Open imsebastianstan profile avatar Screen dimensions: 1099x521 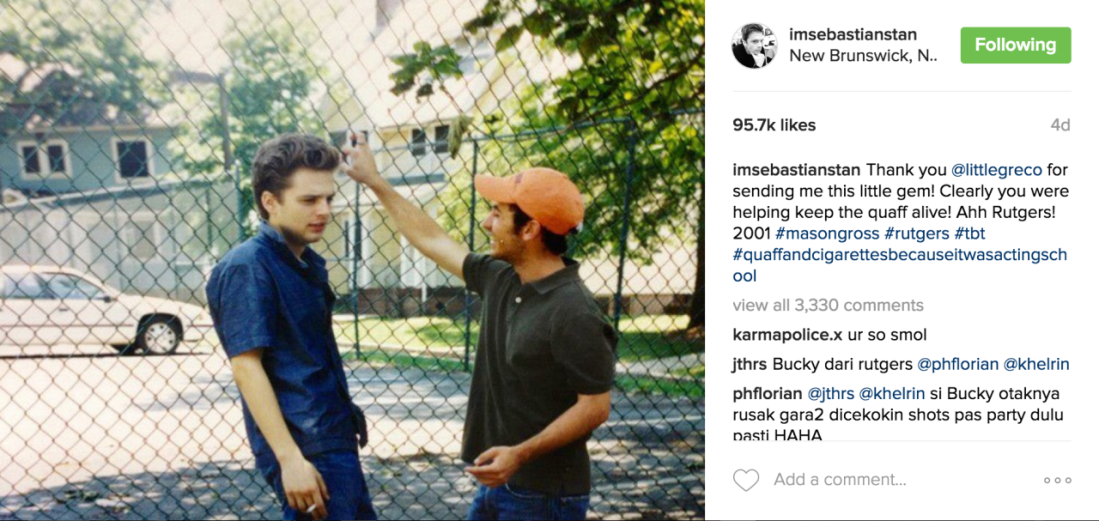tap(754, 46)
